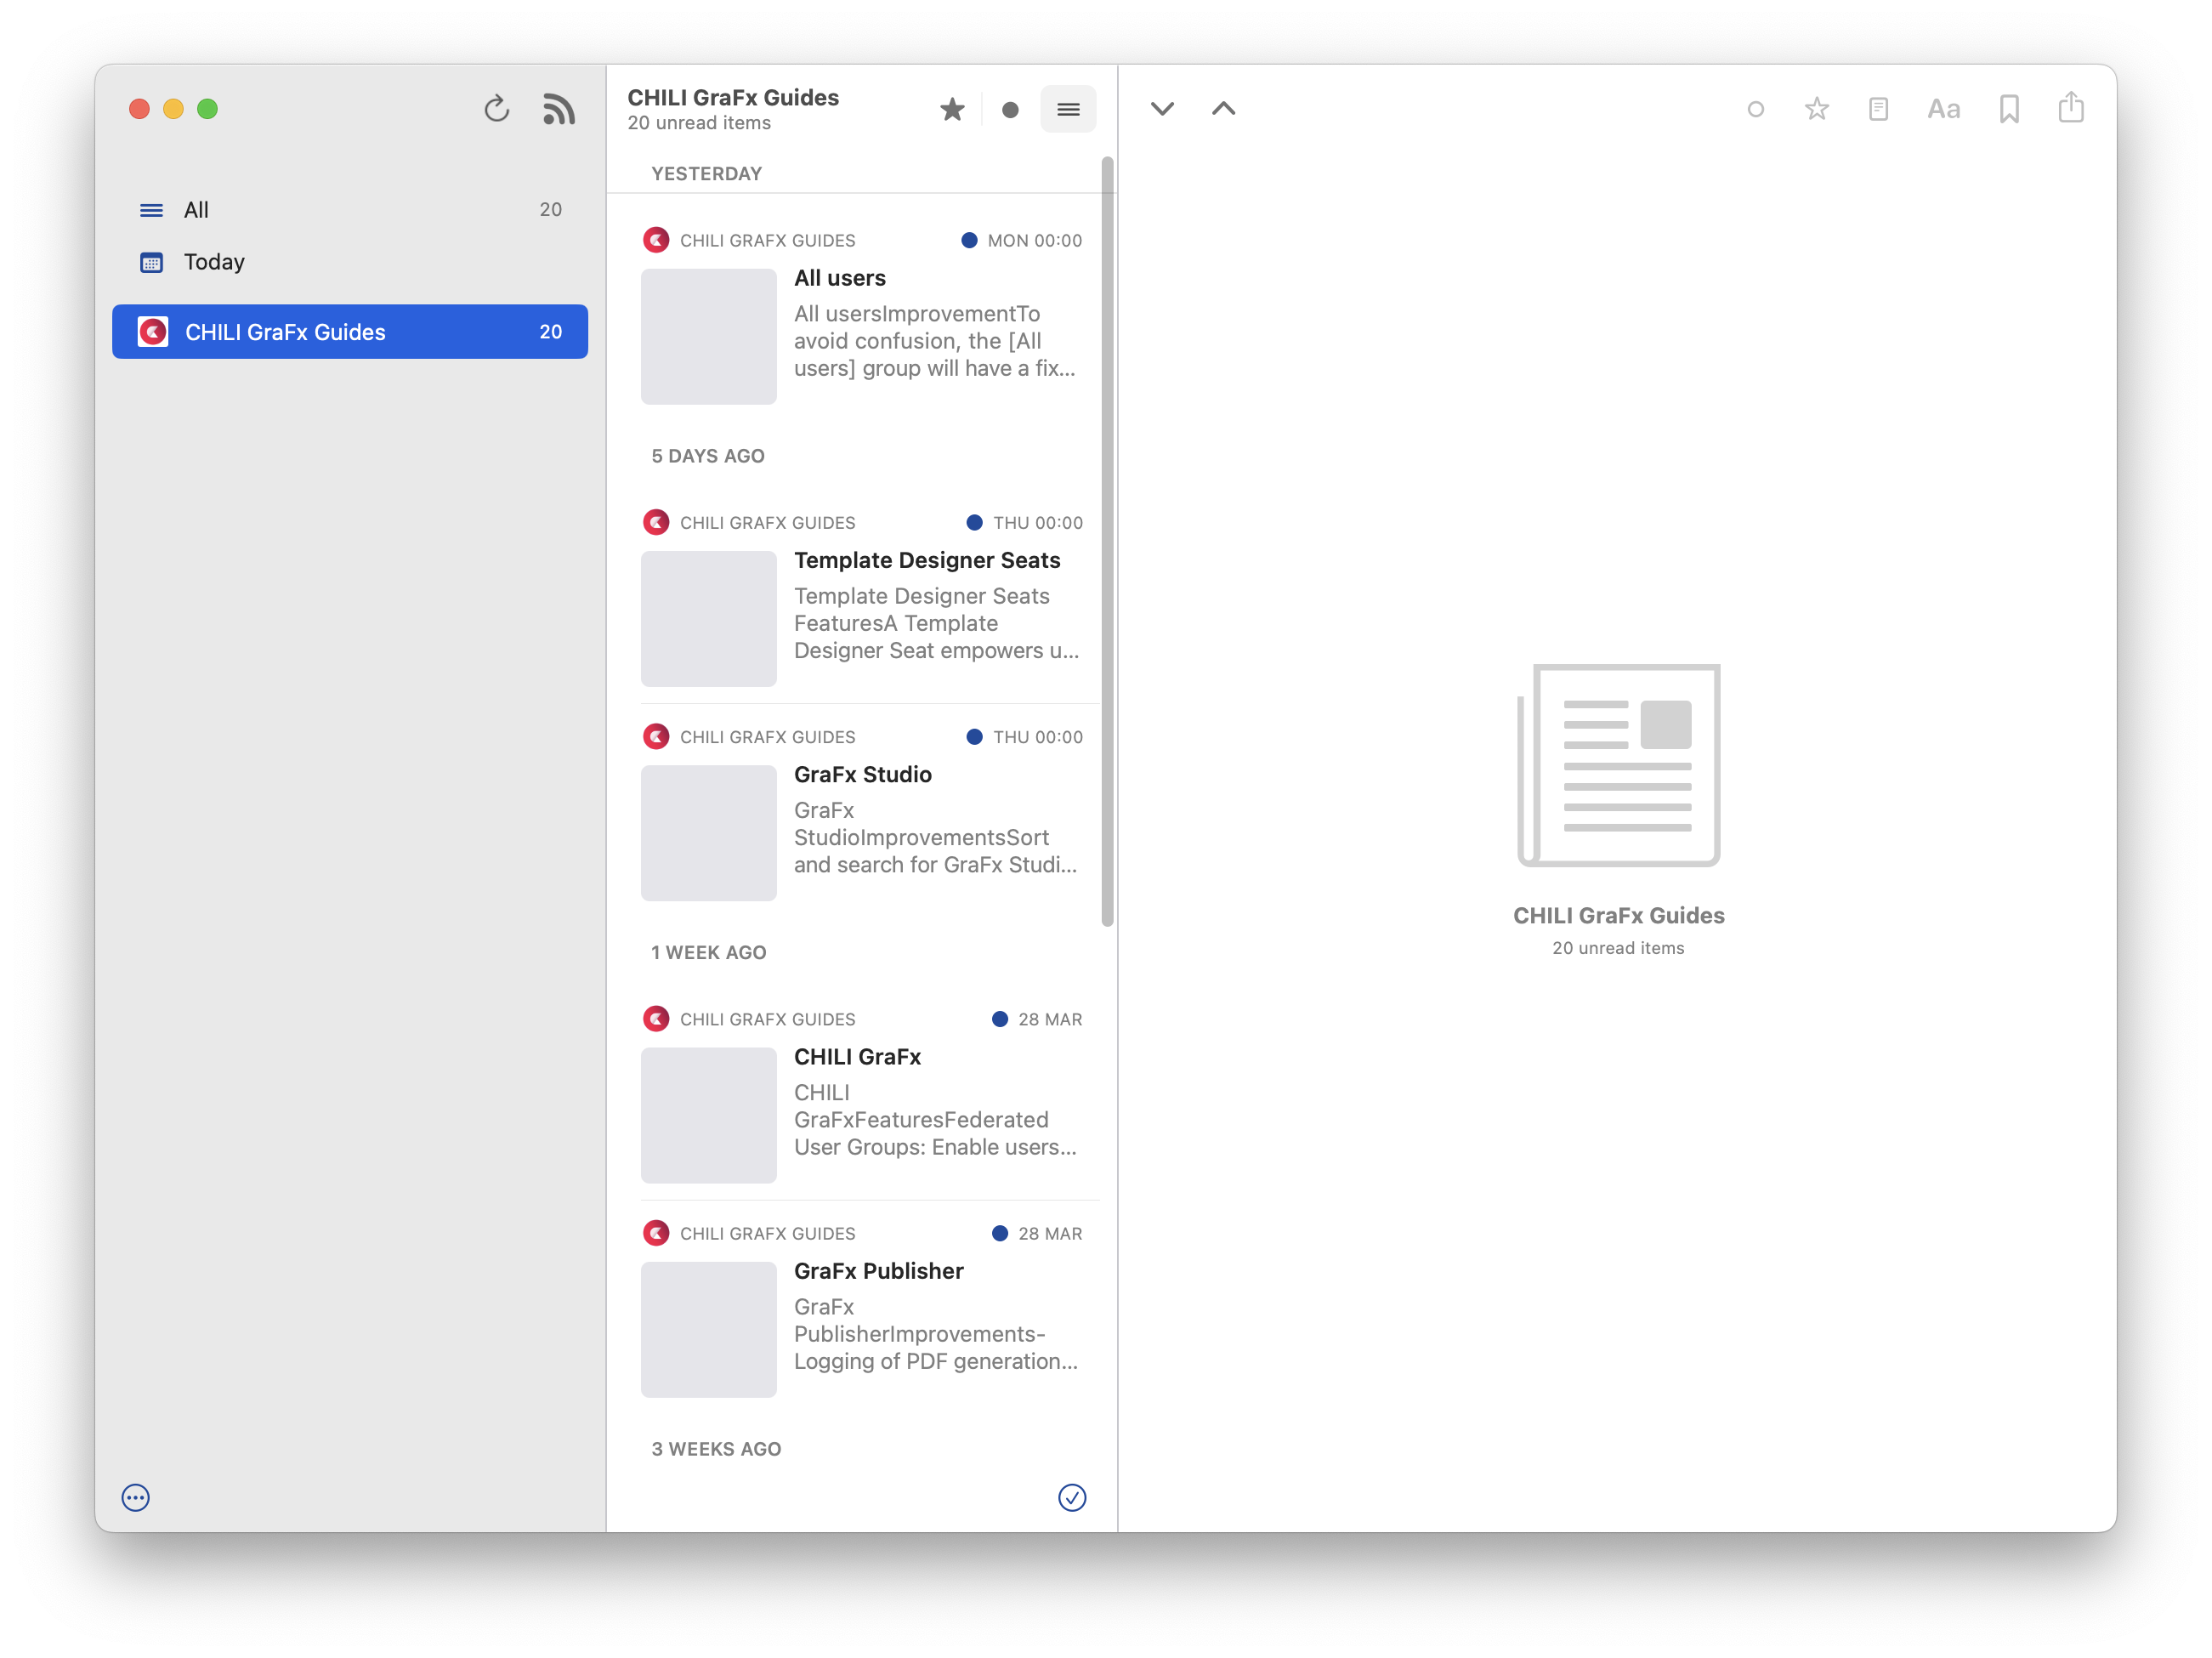
Task: Click unread dot on Template Designer Seats
Action: pos(974,522)
